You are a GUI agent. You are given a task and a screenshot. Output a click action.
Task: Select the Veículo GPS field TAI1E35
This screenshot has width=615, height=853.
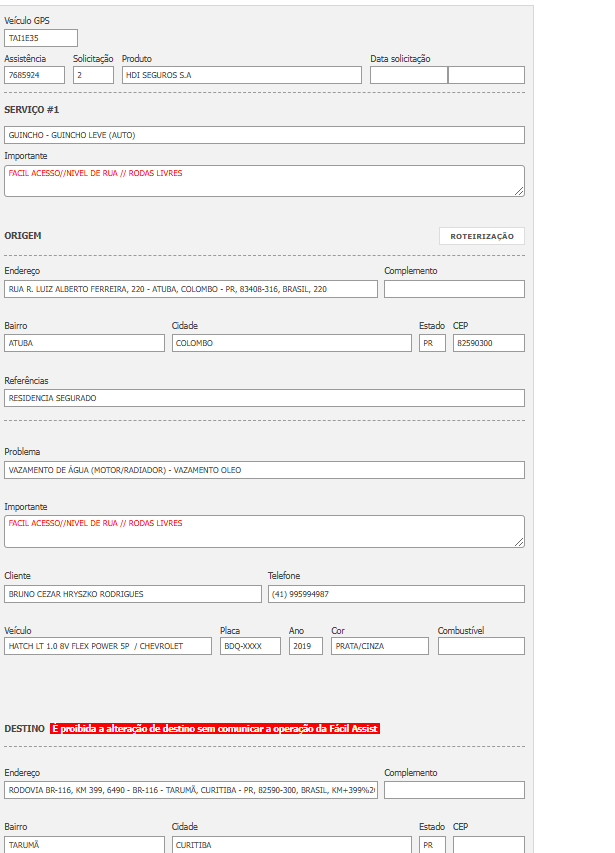41,38
